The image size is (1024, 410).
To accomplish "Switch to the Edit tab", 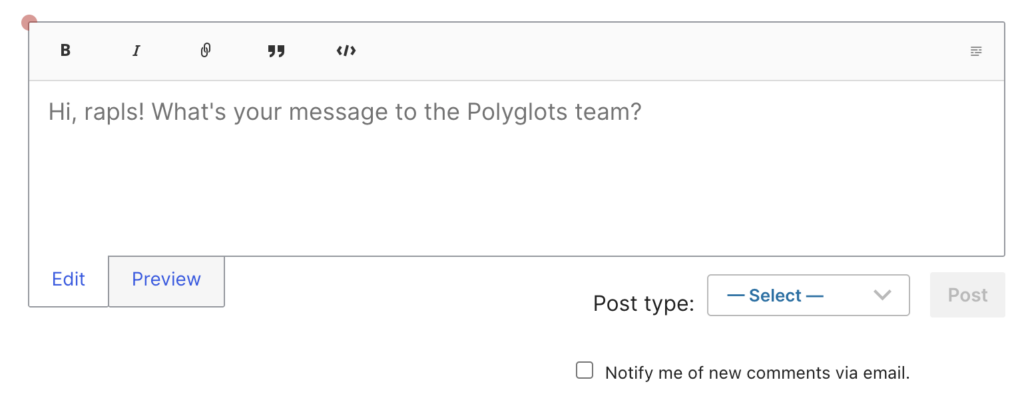I will tap(68, 280).
